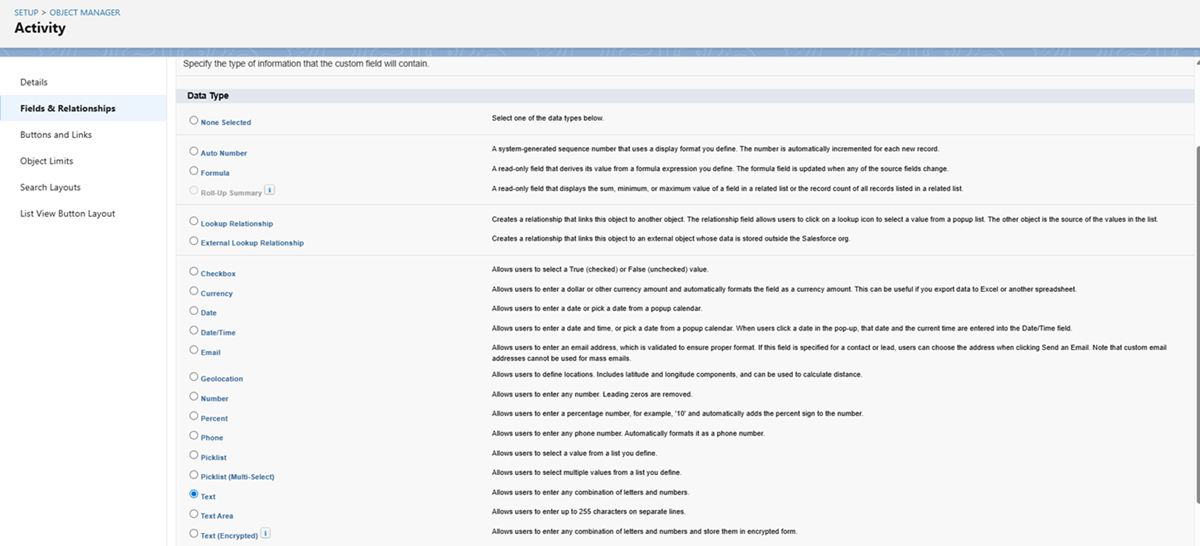Click OBJECT MANAGER breadcrumb link
This screenshot has height=546, width=1200.
85,12
